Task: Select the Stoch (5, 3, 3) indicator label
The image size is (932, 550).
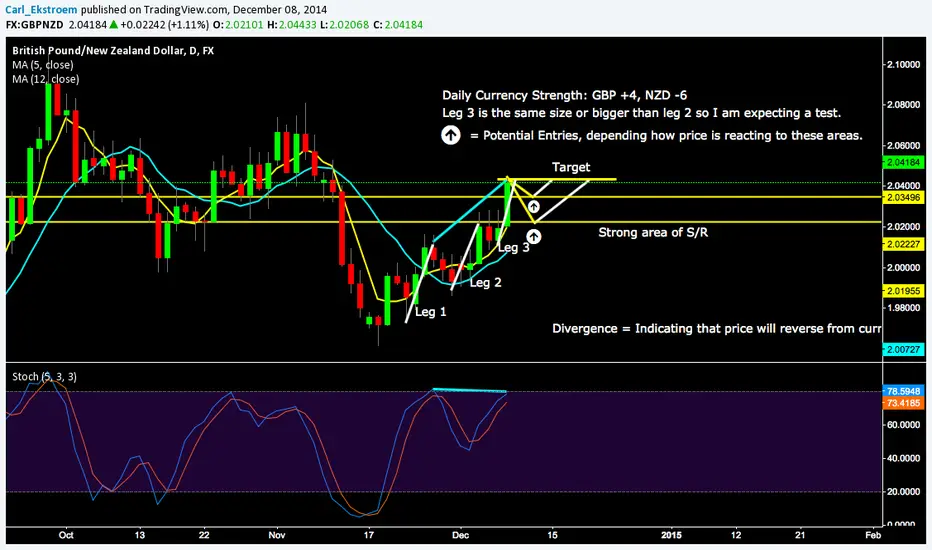Action: point(45,376)
